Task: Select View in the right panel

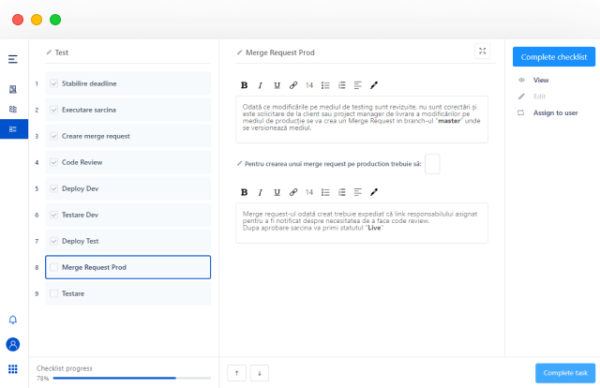Action: [x=541, y=80]
